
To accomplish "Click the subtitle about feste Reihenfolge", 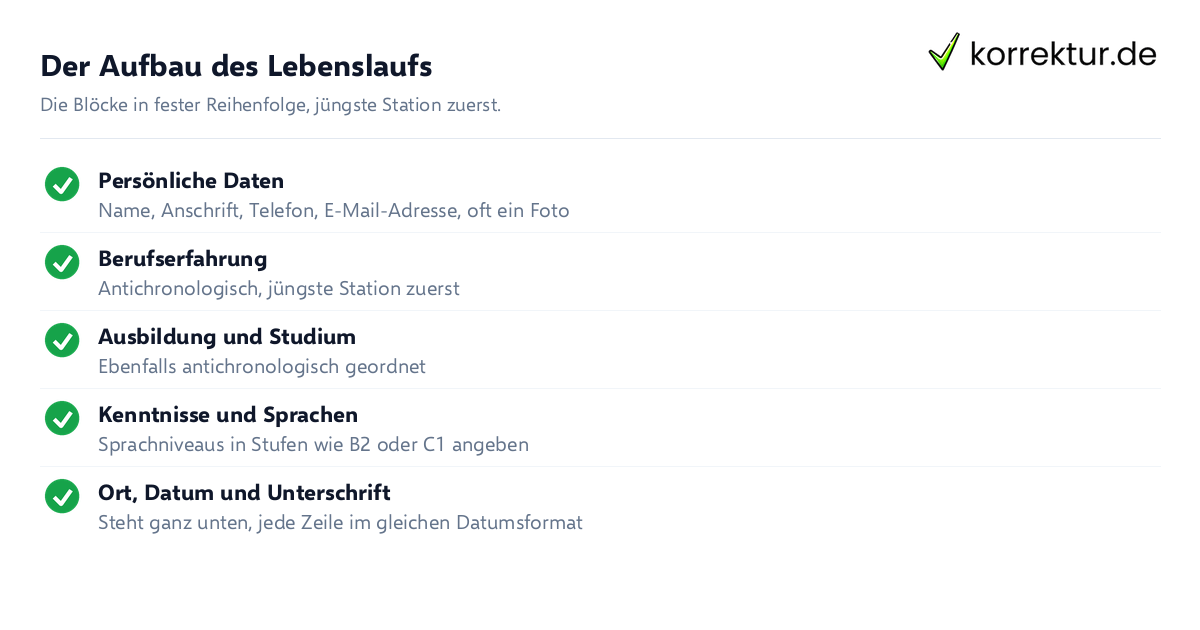I will (x=270, y=105).
